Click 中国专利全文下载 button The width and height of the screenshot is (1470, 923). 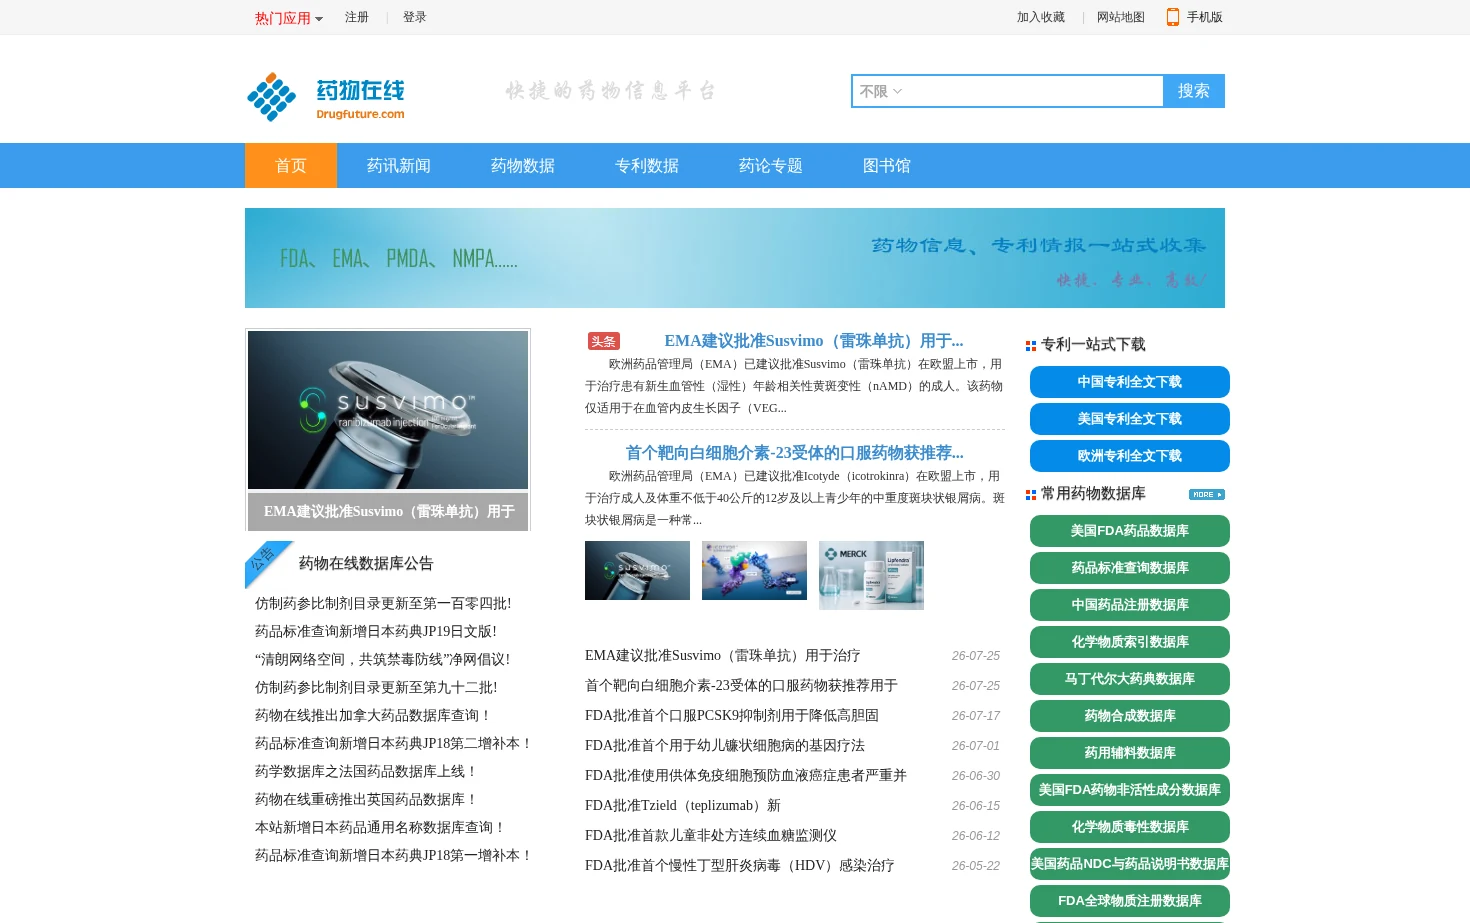point(1130,382)
